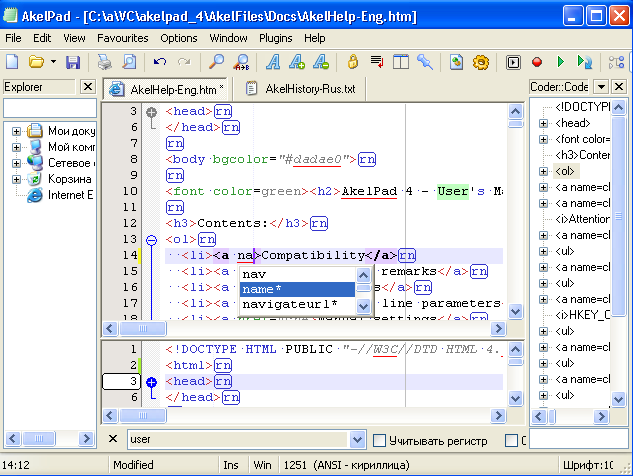Screen dimensions: 633x476
Task: Click the 1251 (ANSI - кириллица) codepage status
Action: pyautogui.click(x=346, y=465)
